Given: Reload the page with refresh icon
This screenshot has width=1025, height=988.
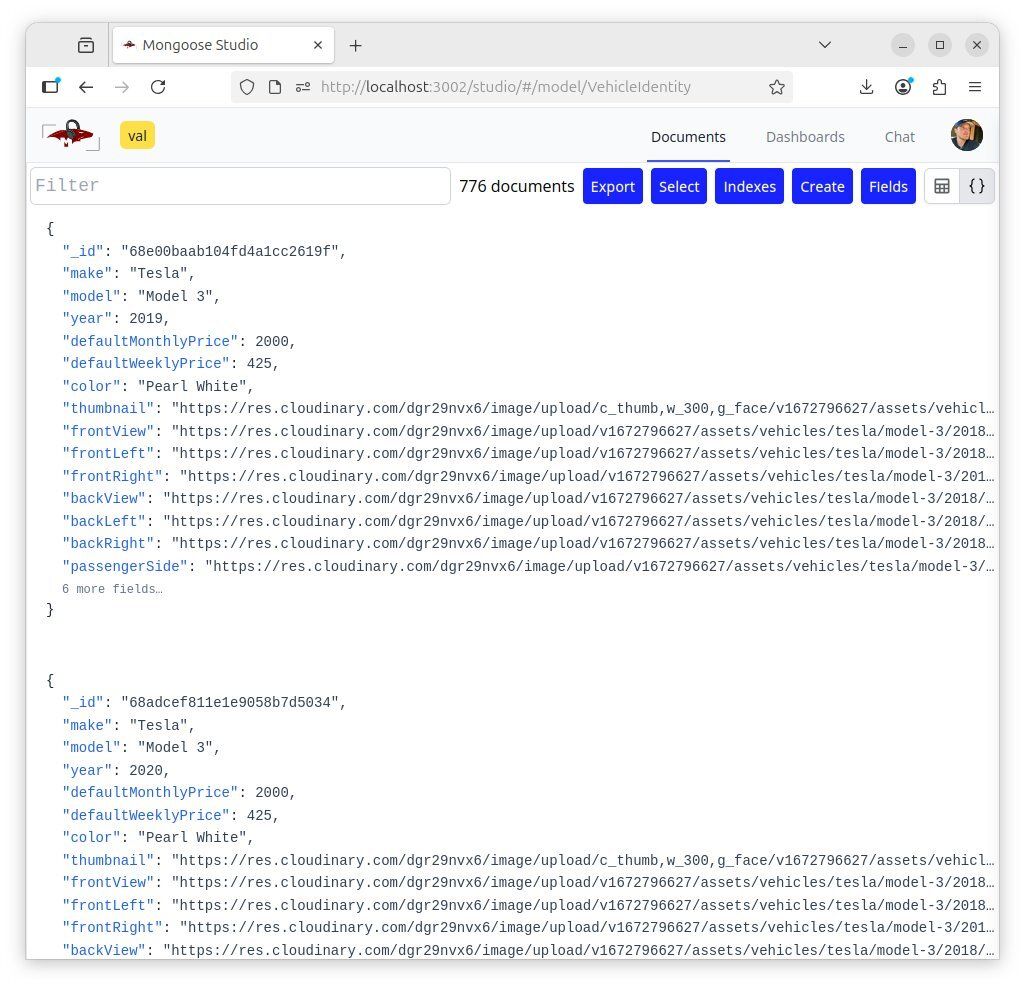Looking at the screenshot, I should click(x=158, y=87).
